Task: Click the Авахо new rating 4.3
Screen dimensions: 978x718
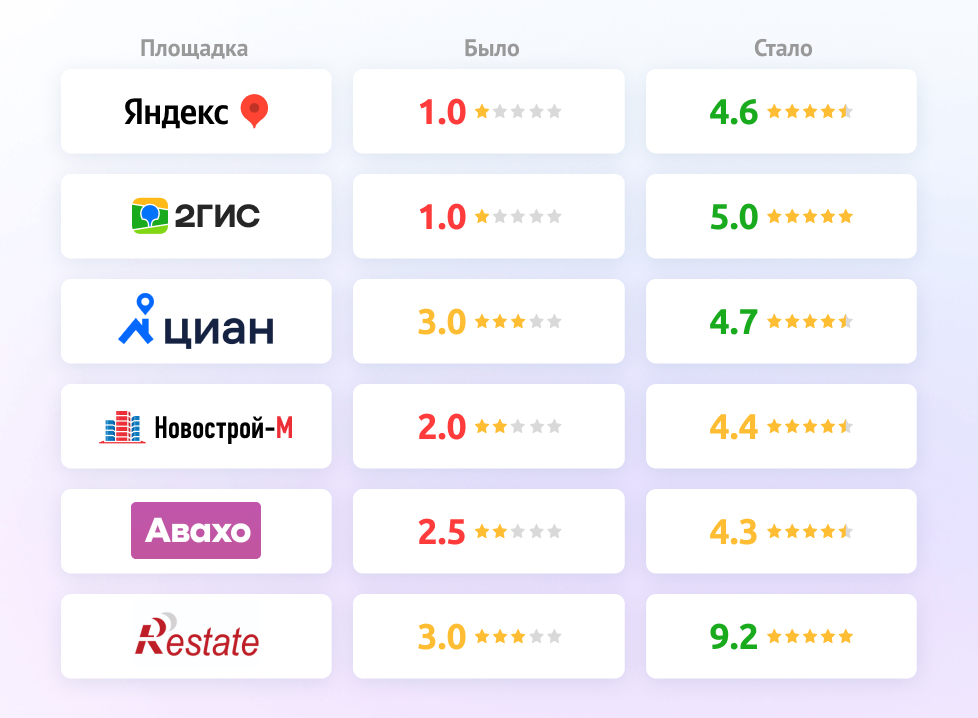Action: coord(734,532)
